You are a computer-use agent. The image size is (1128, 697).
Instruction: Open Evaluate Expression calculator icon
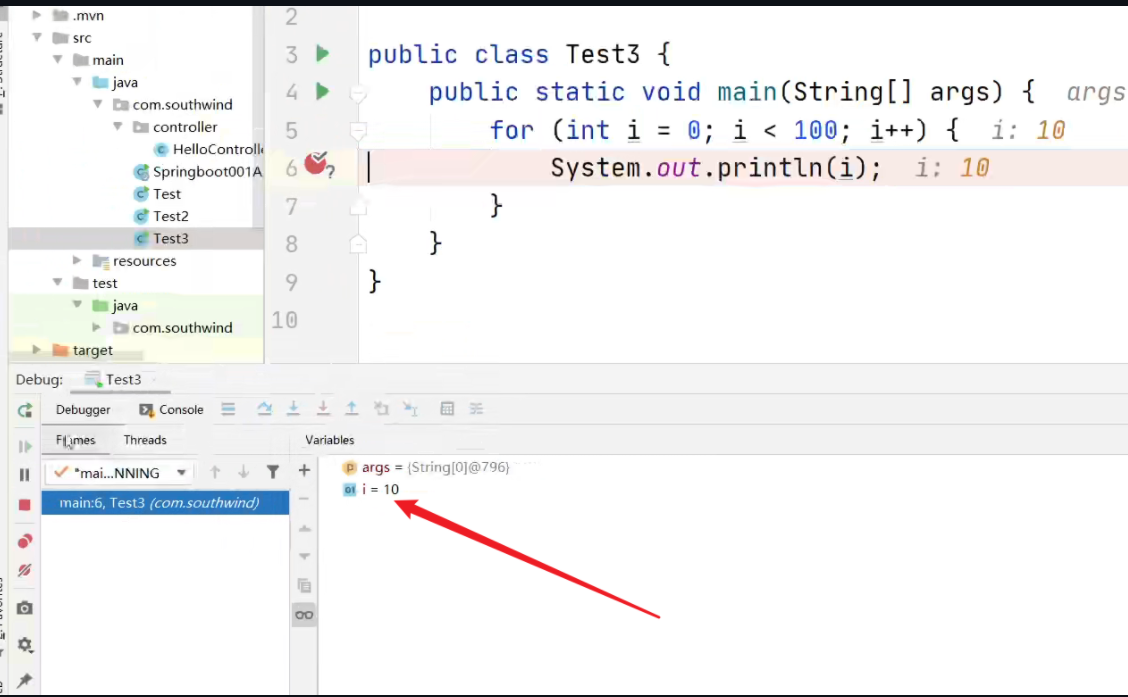[447, 409]
